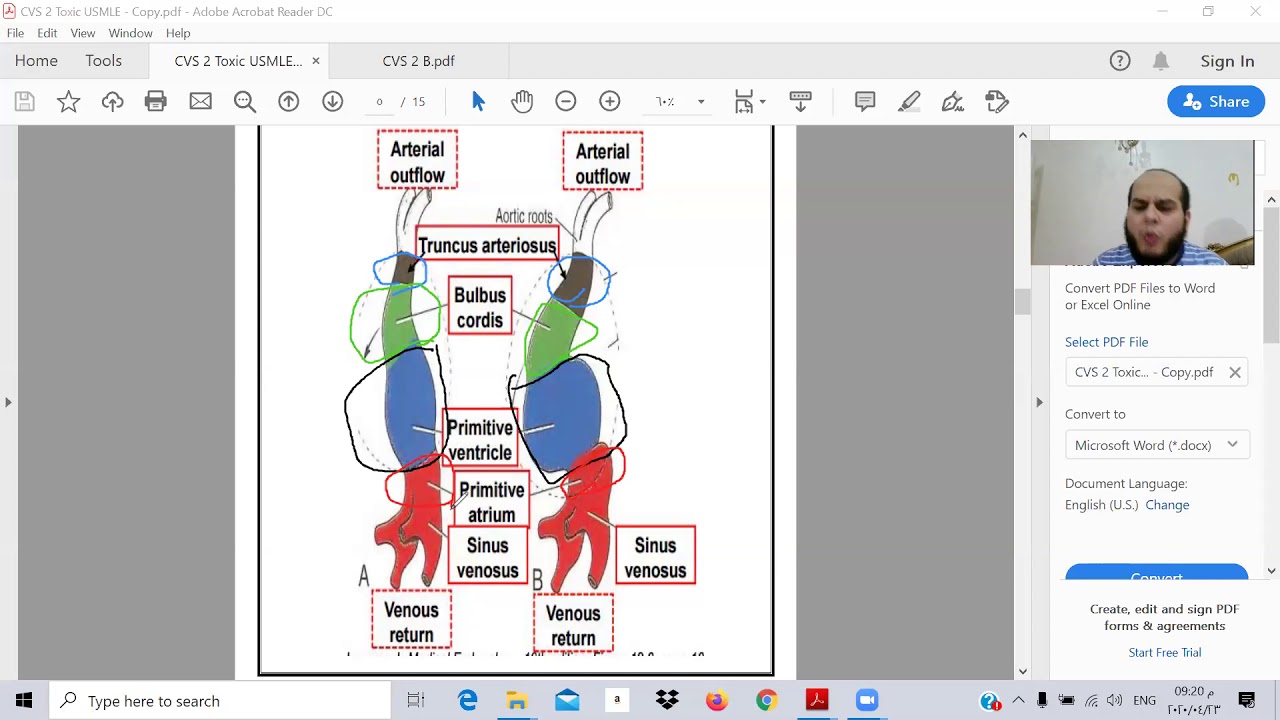Add a comment sticky note
The height and width of the screenshot is (720, 1280).
865,101
